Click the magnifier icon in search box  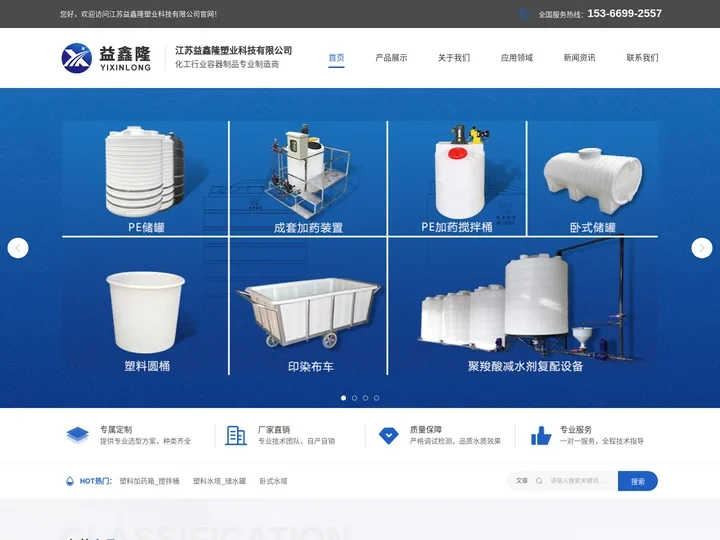click(539, 481)
